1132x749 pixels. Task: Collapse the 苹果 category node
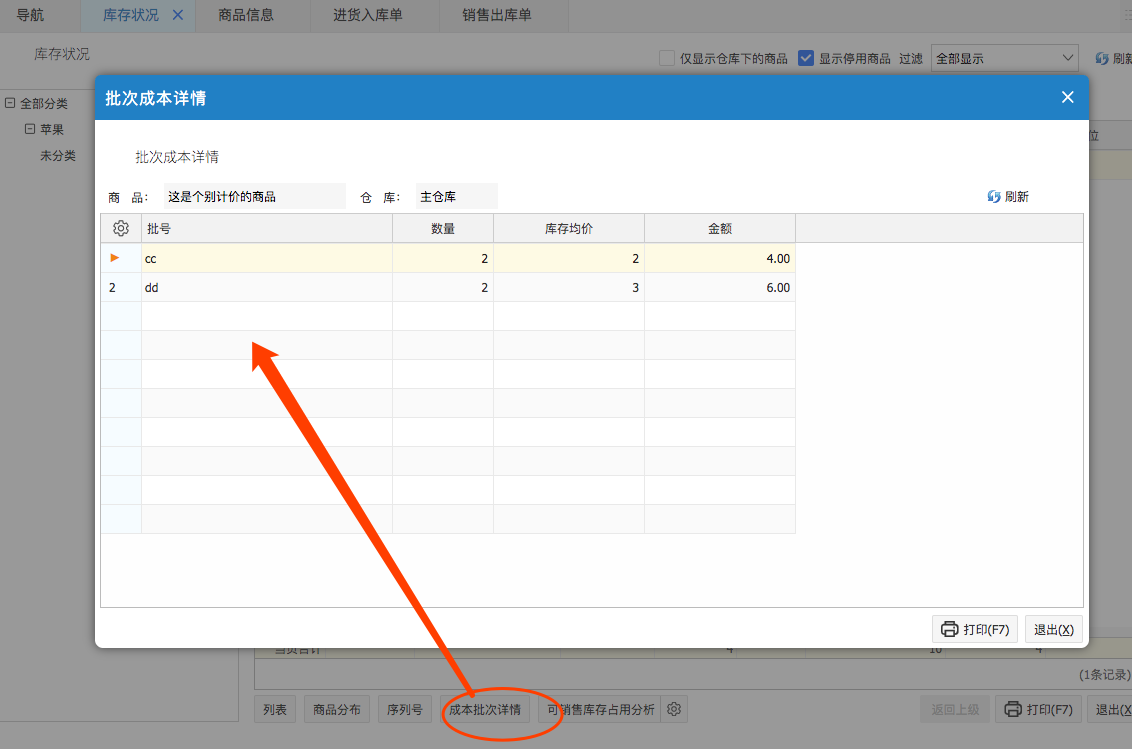point(30,129)
